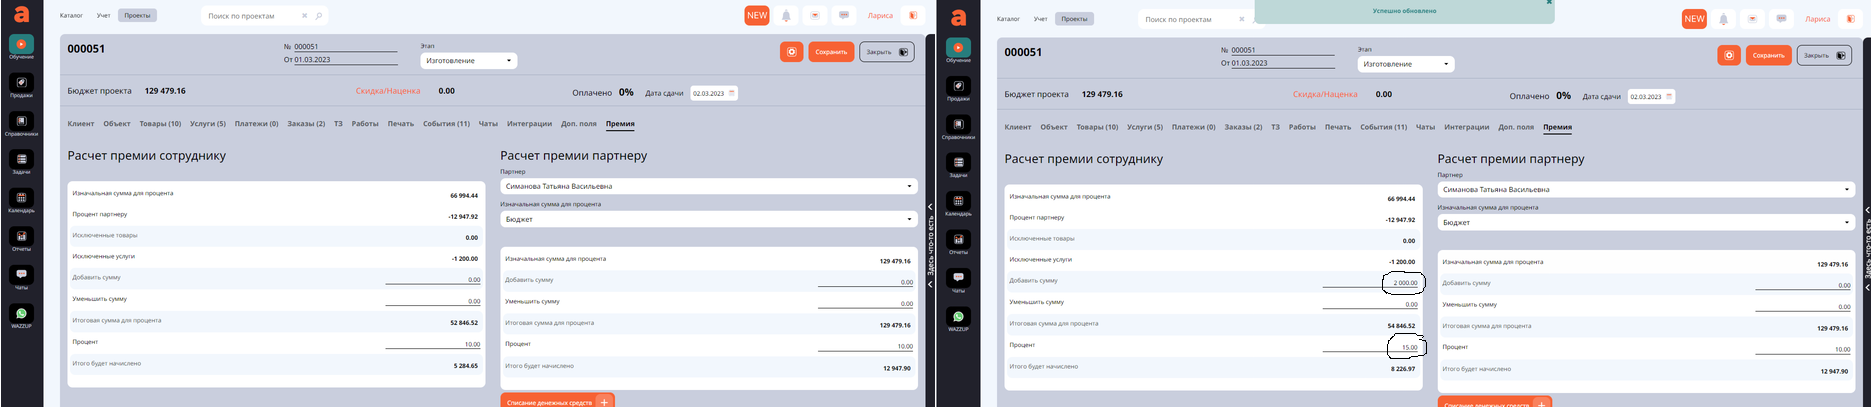Click the orange NEW badge in left window
This screenshot has height=407, width=1871.
pyautogui.click(x=757, y=16)
